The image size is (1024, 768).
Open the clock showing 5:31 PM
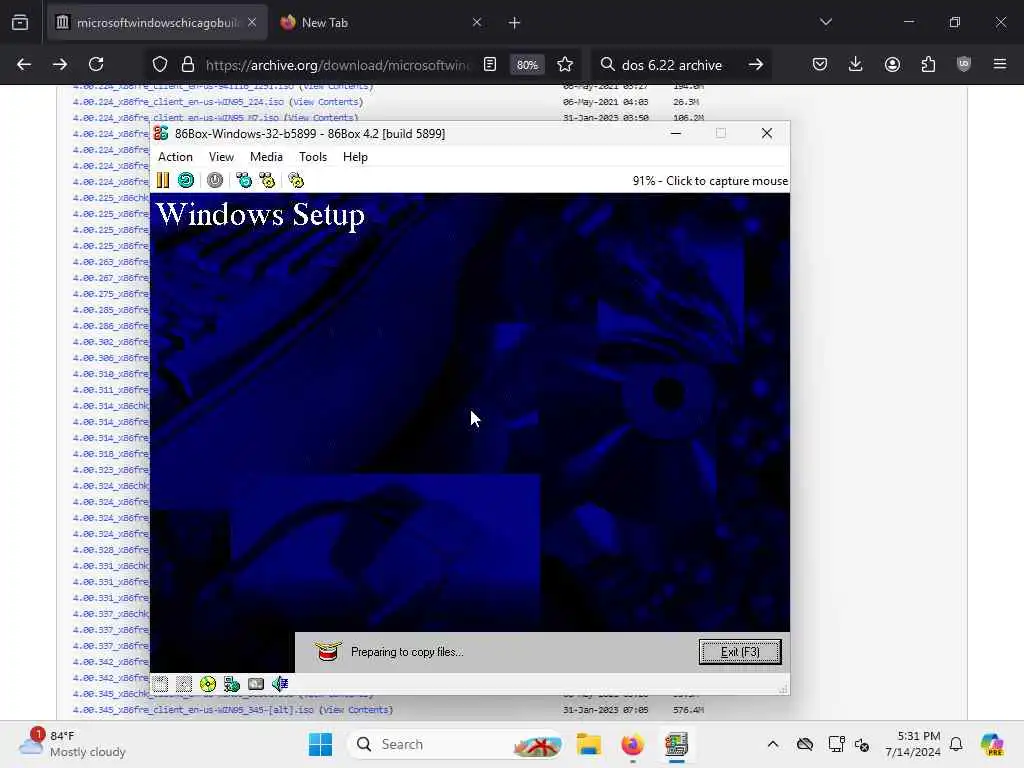click(x=913, y=744)
